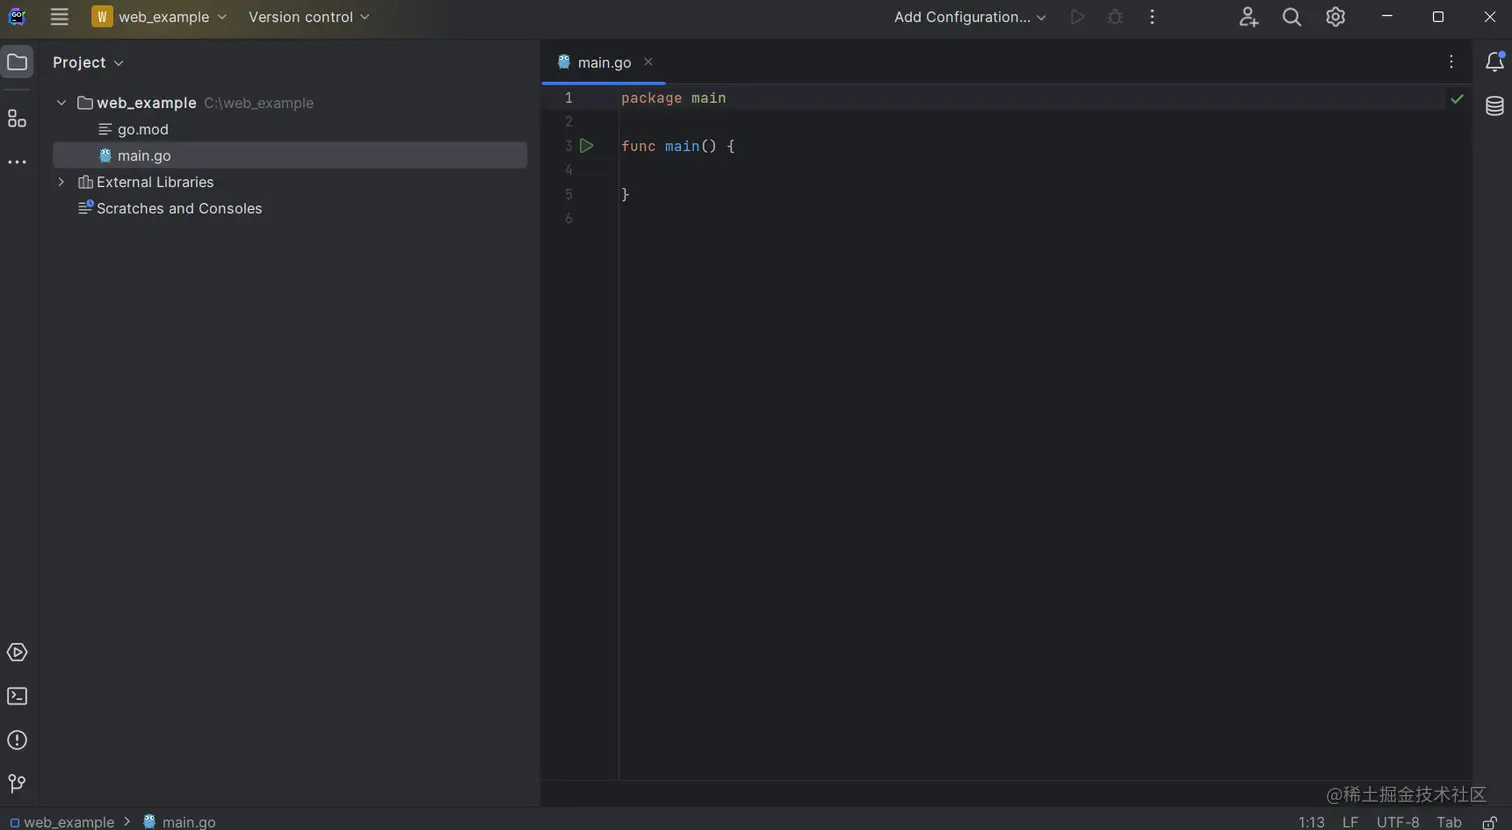Viewport: 1512px width, 830px height.
Task: Click the closing brace on line 5
Action: coord(625,194)
